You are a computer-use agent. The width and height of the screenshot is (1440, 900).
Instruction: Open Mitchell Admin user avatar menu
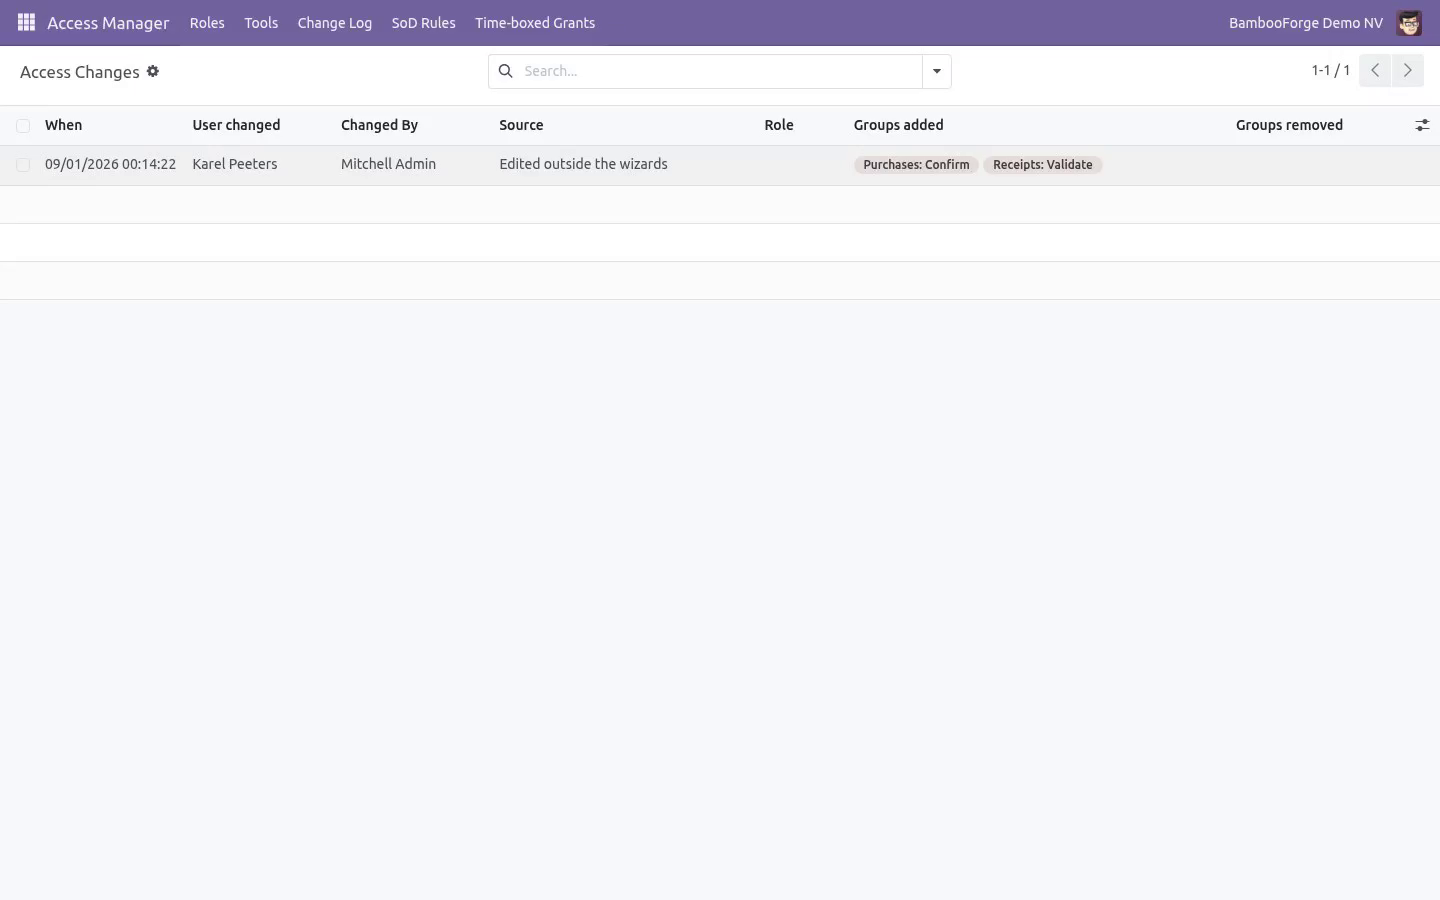pyautogui.click(x=1409, y=23)
